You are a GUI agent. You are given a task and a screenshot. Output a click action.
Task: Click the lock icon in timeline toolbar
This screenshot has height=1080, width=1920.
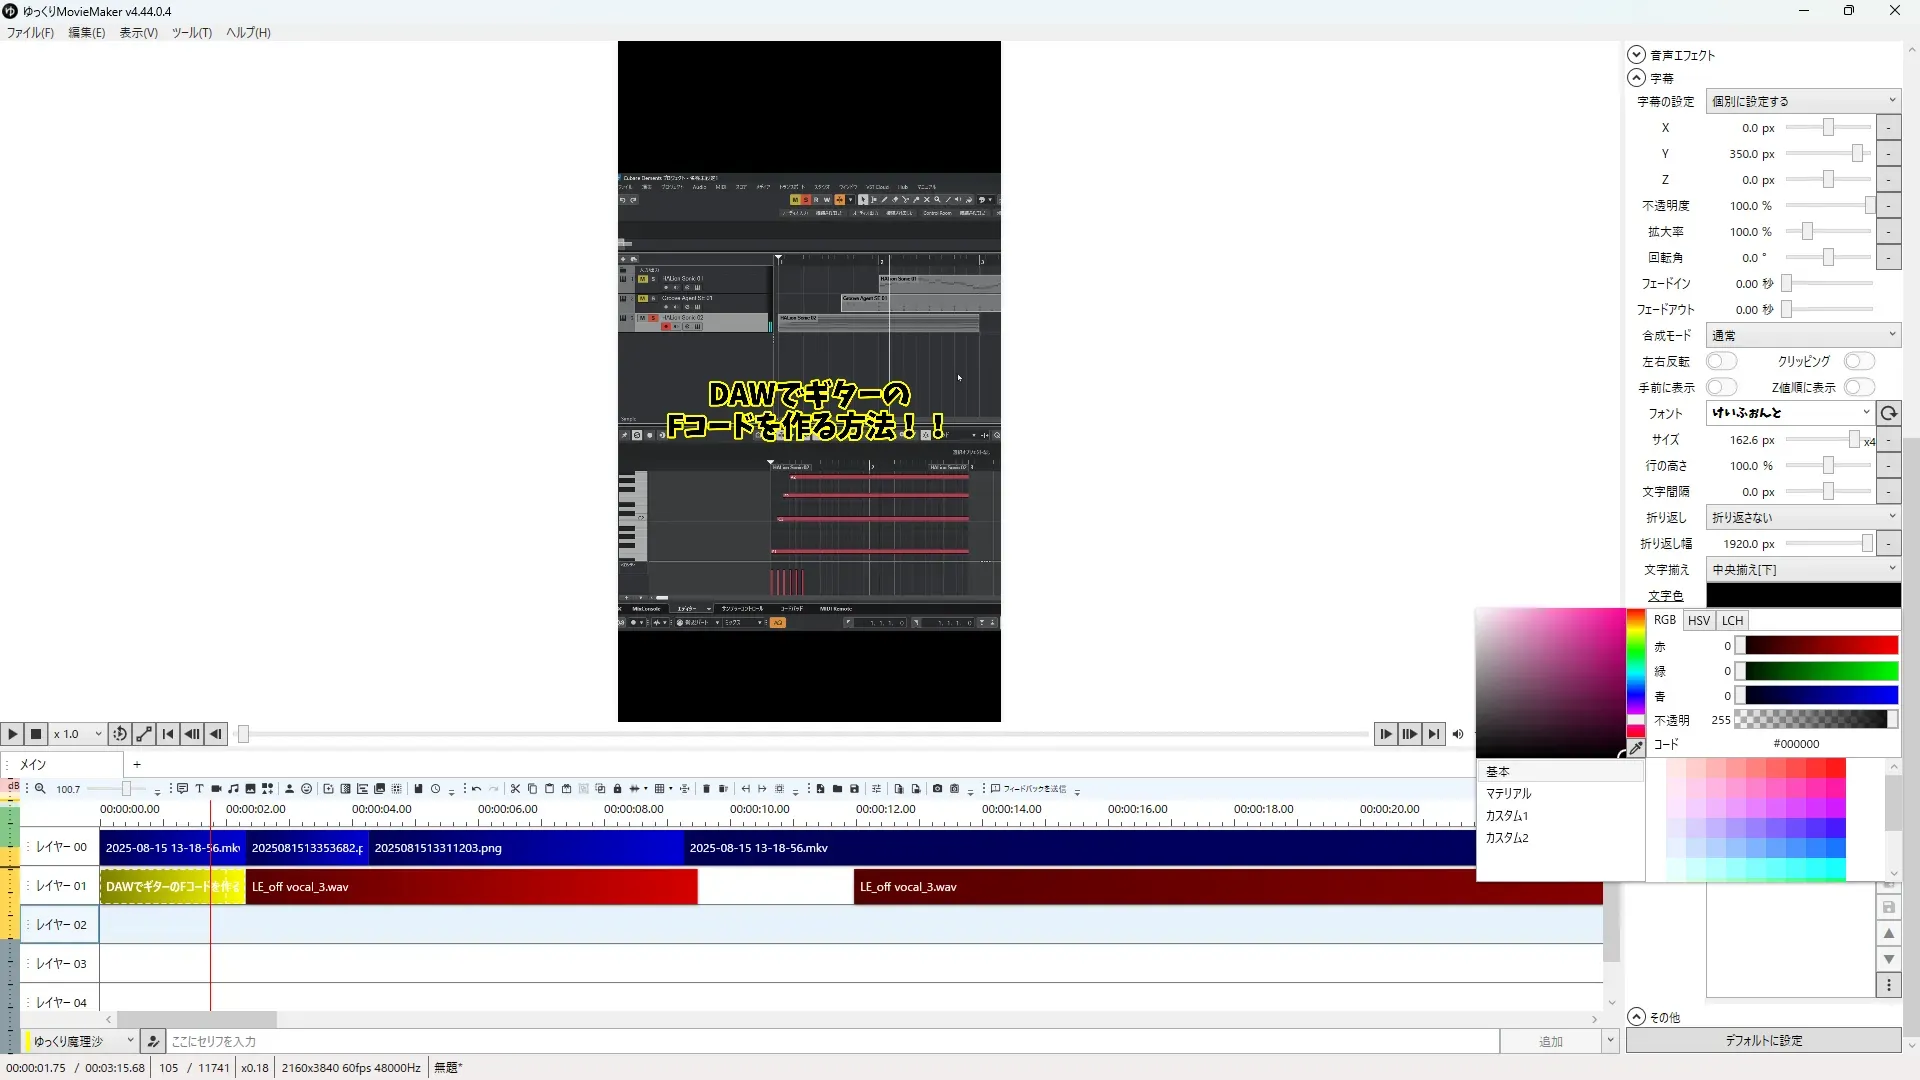(617, 789)
